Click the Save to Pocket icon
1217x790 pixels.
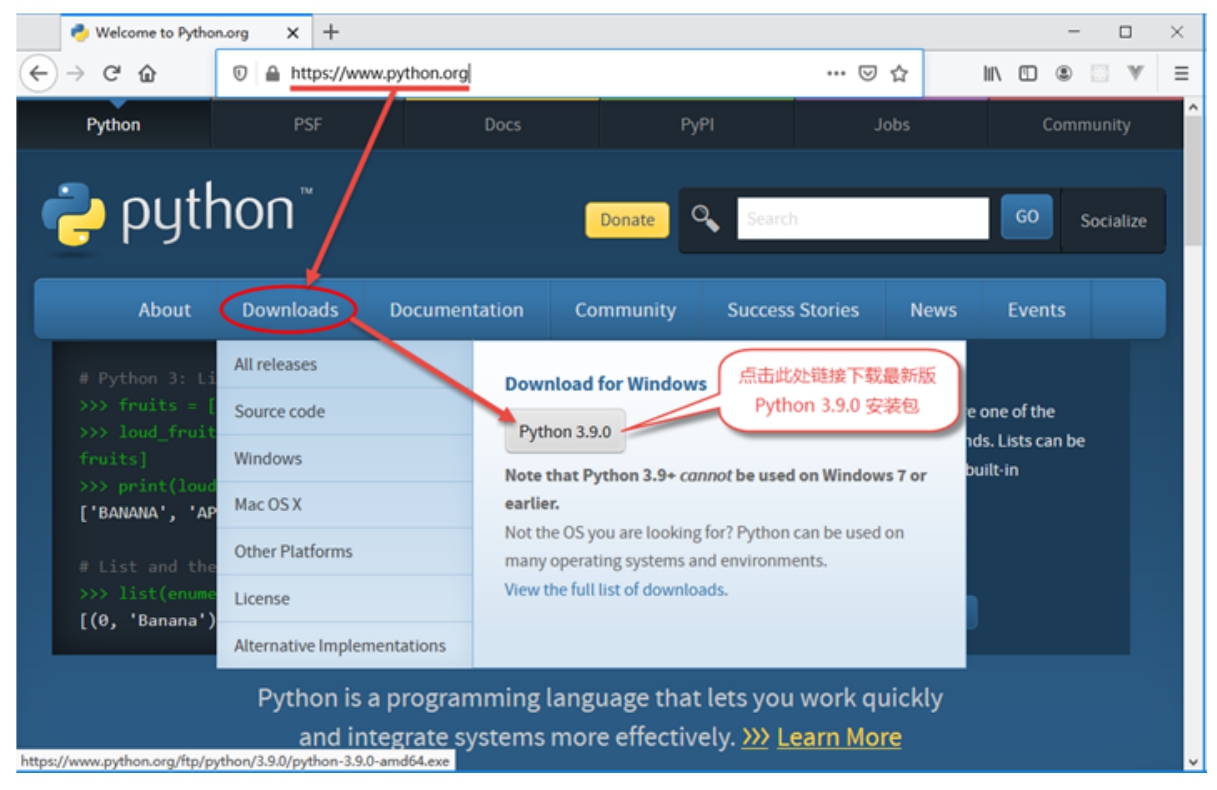(x=868, y=73)
